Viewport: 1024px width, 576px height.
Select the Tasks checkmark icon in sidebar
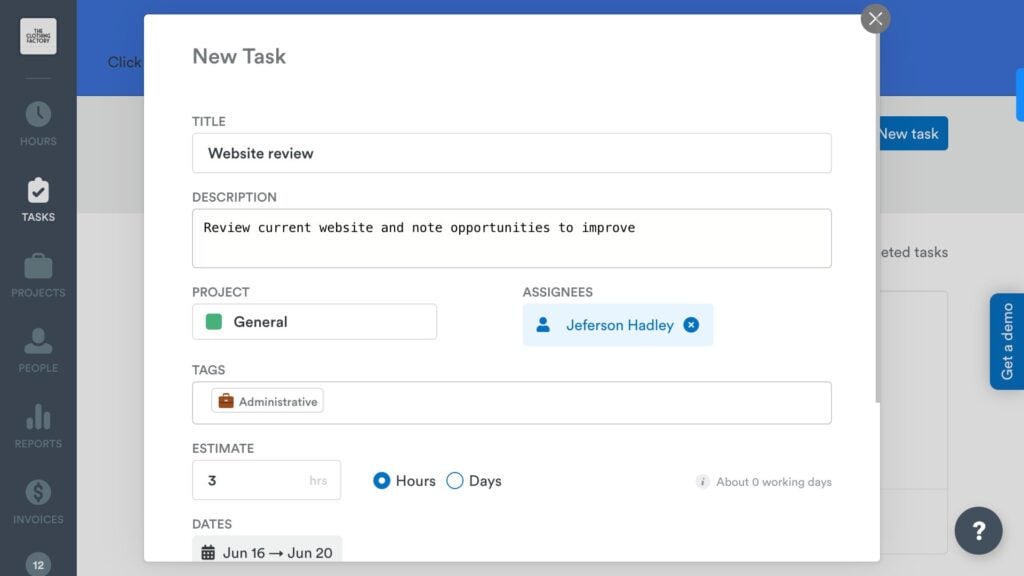click(37, 191)
